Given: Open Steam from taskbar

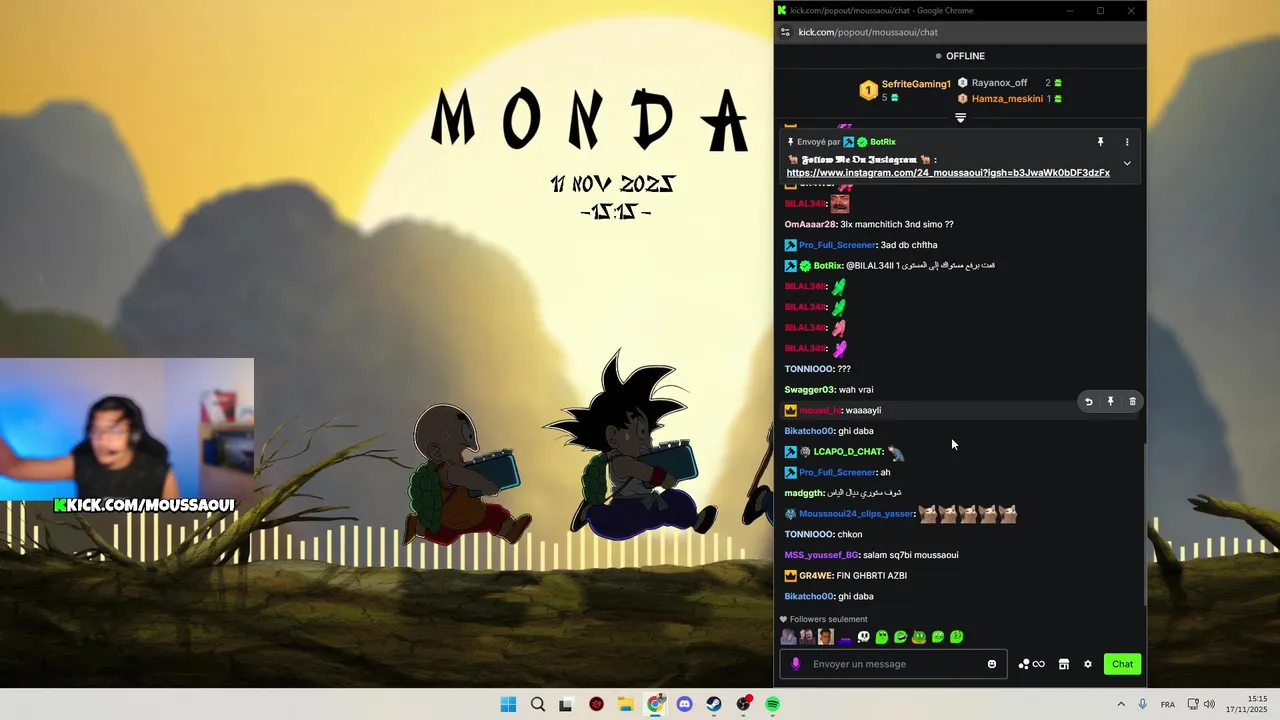Looking at the screenshot, I should click(714, 704).
